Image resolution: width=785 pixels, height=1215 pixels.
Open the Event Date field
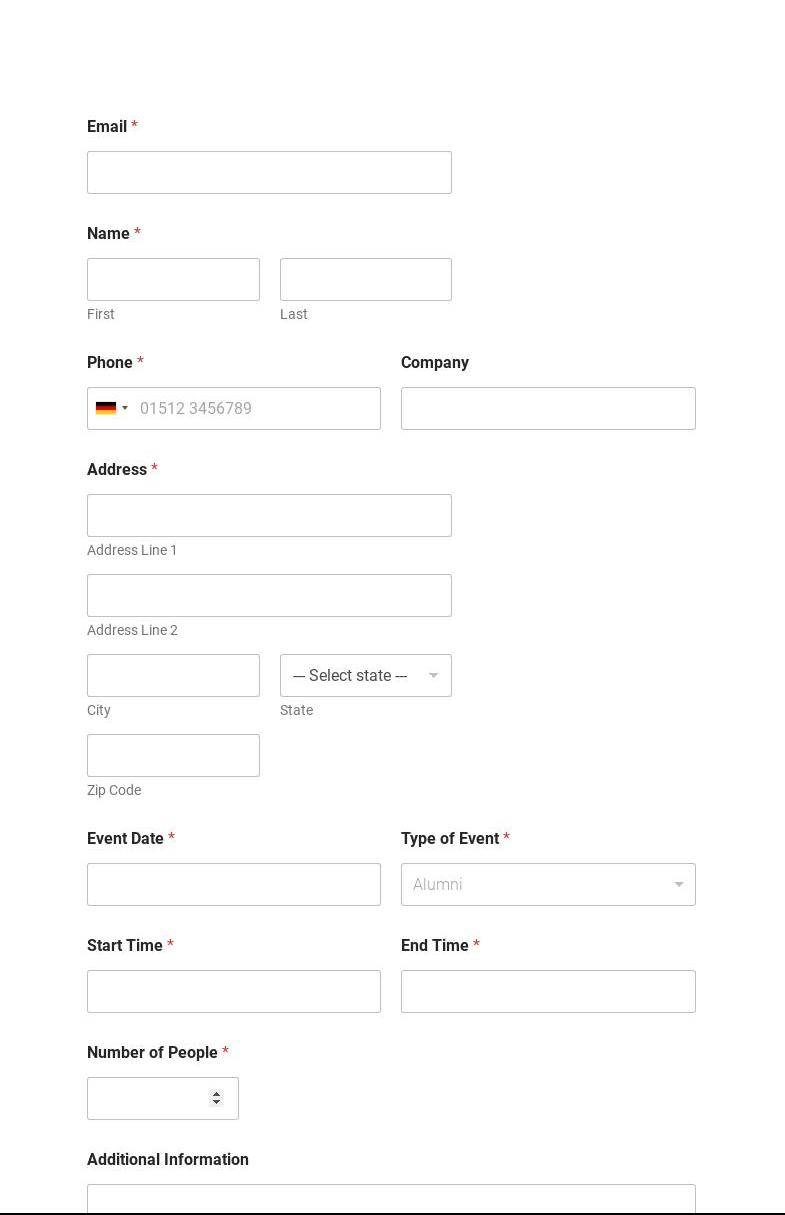pyautogui.click(x=233, y=885)
